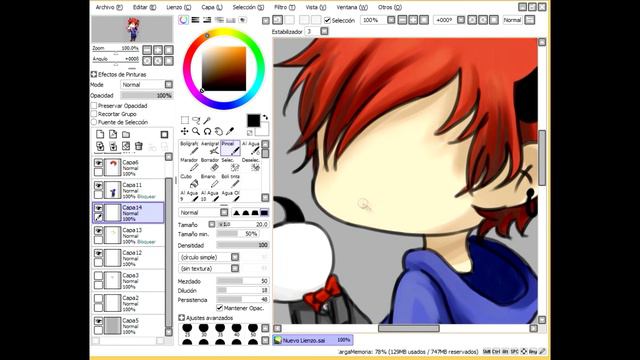
Task: Pick the eyedropper color picker tool
Action: pyautogui.click(x=230, y=131)
